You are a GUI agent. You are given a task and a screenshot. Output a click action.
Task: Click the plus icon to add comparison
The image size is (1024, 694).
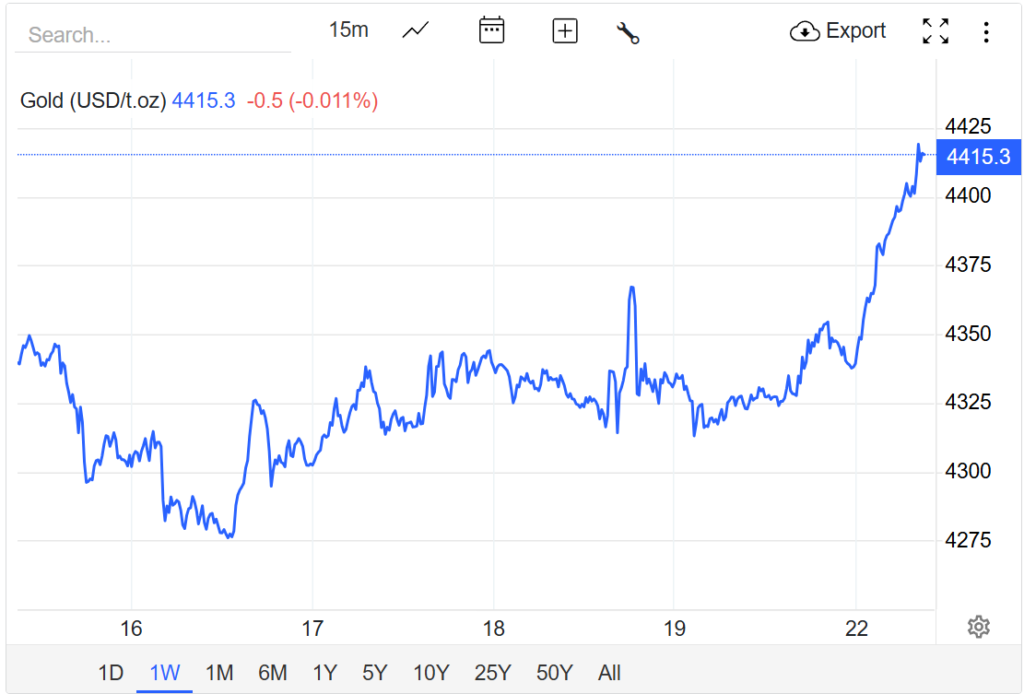click(x=565, y=31)
